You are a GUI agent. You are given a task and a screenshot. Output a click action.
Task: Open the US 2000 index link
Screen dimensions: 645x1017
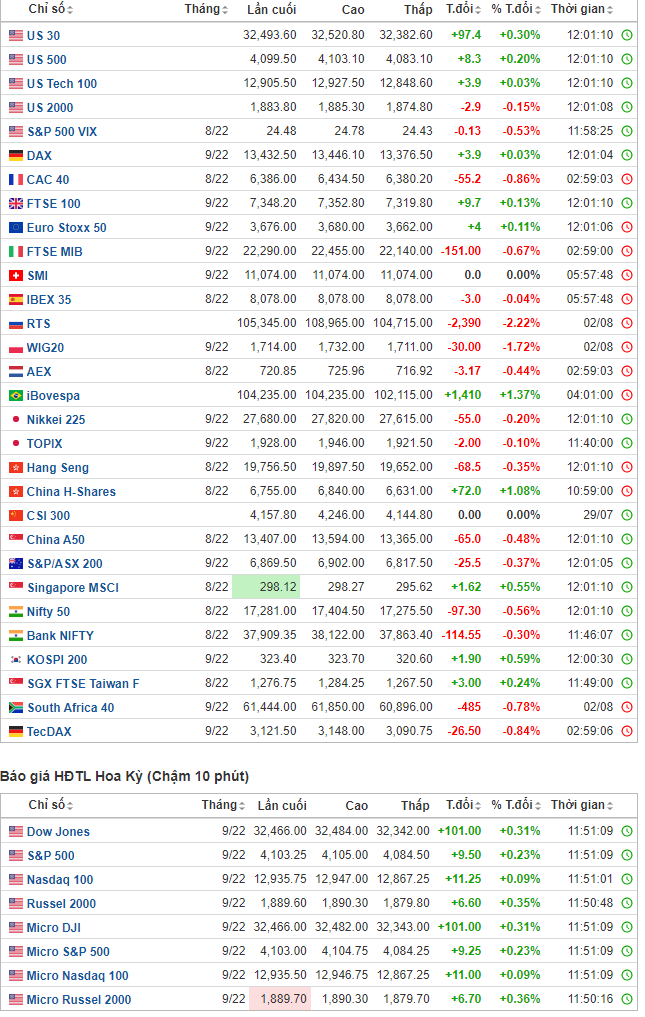tap(50, 108)
